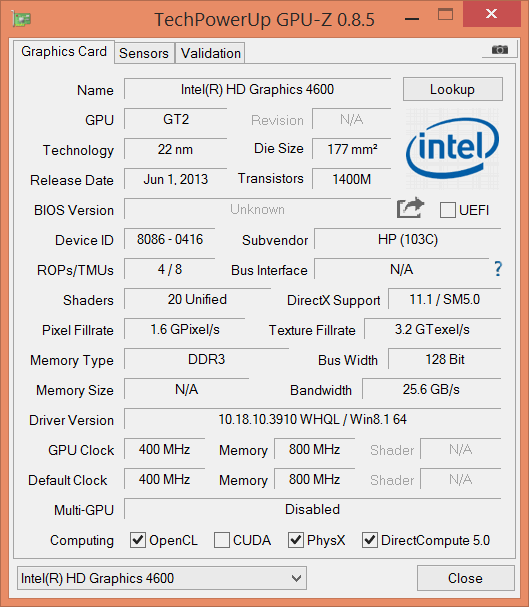
Task: Switch to the Validation tab
Action: click(x=211, y=53)
